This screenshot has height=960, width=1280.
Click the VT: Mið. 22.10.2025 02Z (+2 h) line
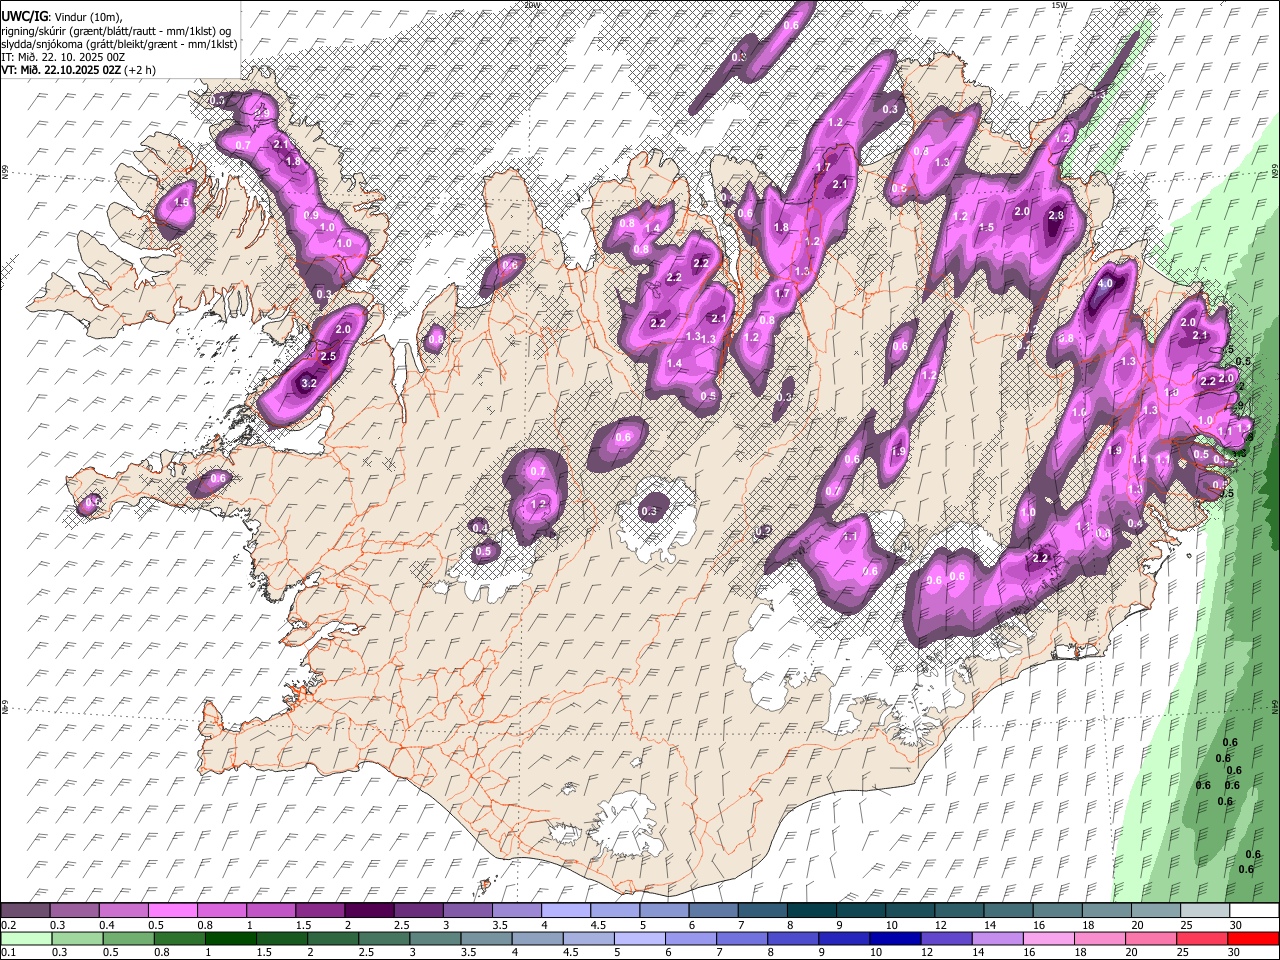point(78,70)
